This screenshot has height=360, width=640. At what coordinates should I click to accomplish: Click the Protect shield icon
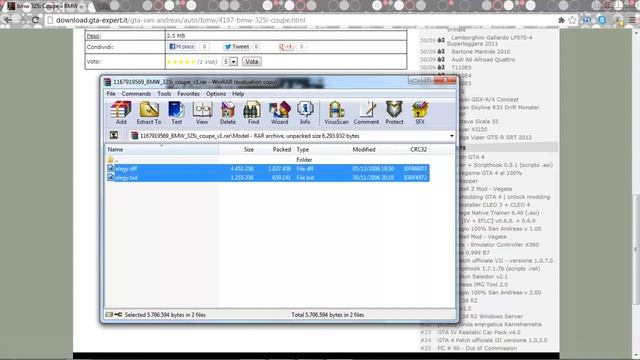pos(394,113)
